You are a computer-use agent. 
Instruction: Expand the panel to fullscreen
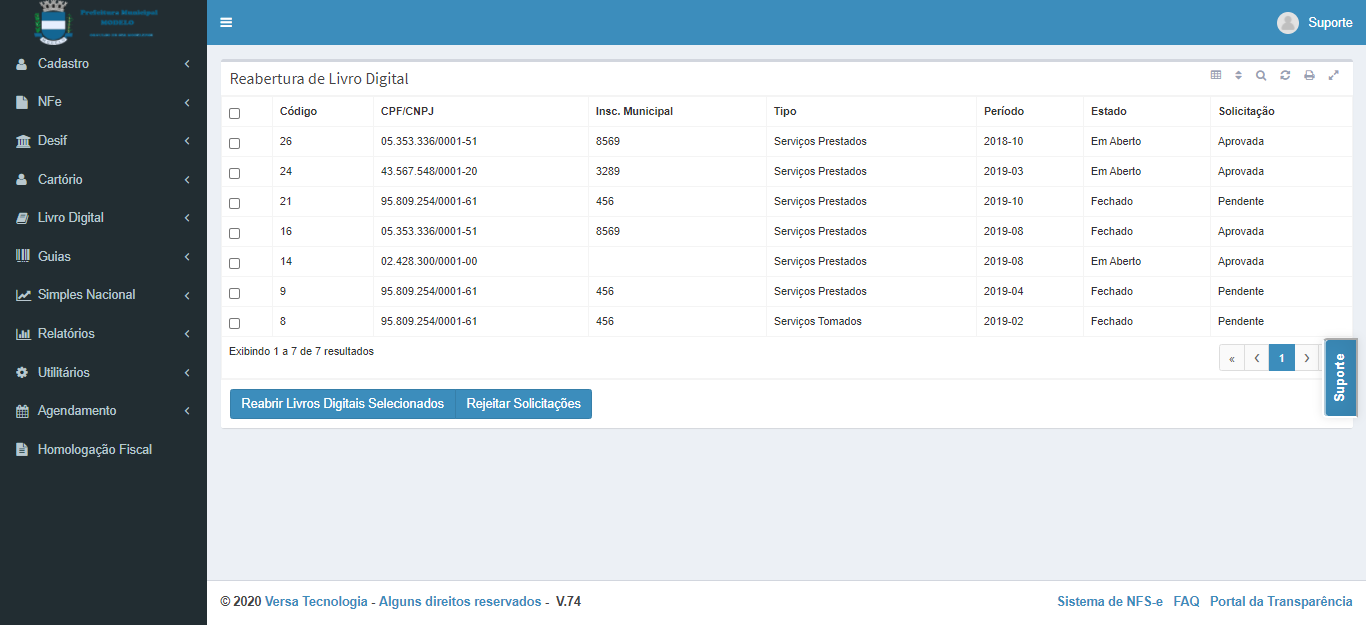(1333, 75)
